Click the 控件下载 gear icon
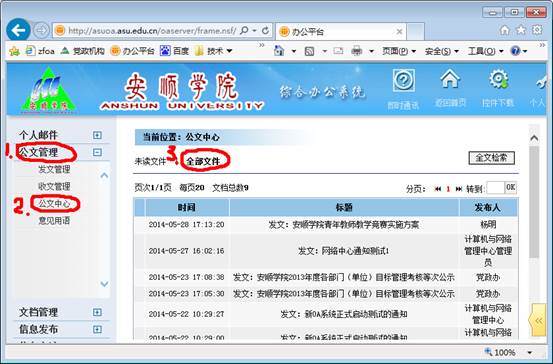Viewport: 553px width, 364px height. (498, 79)
